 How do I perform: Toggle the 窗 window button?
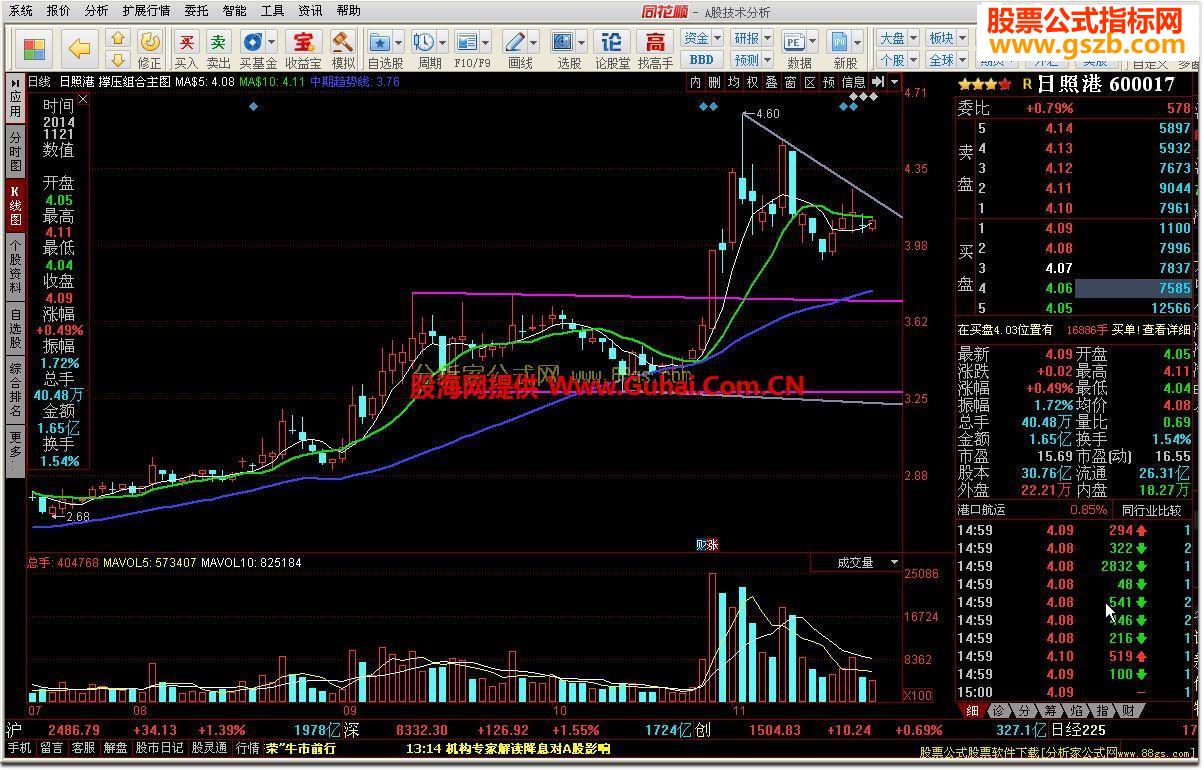coord(790,82)
